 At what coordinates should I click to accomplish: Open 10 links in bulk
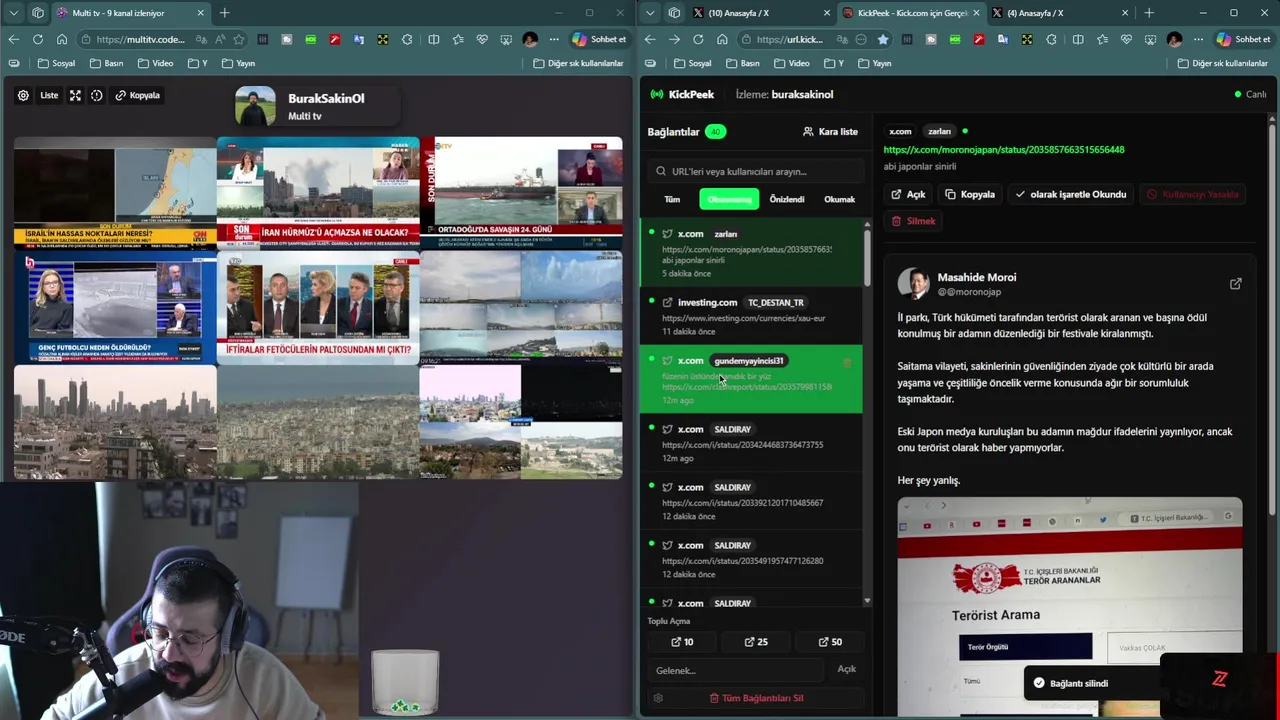coord(683,642)
